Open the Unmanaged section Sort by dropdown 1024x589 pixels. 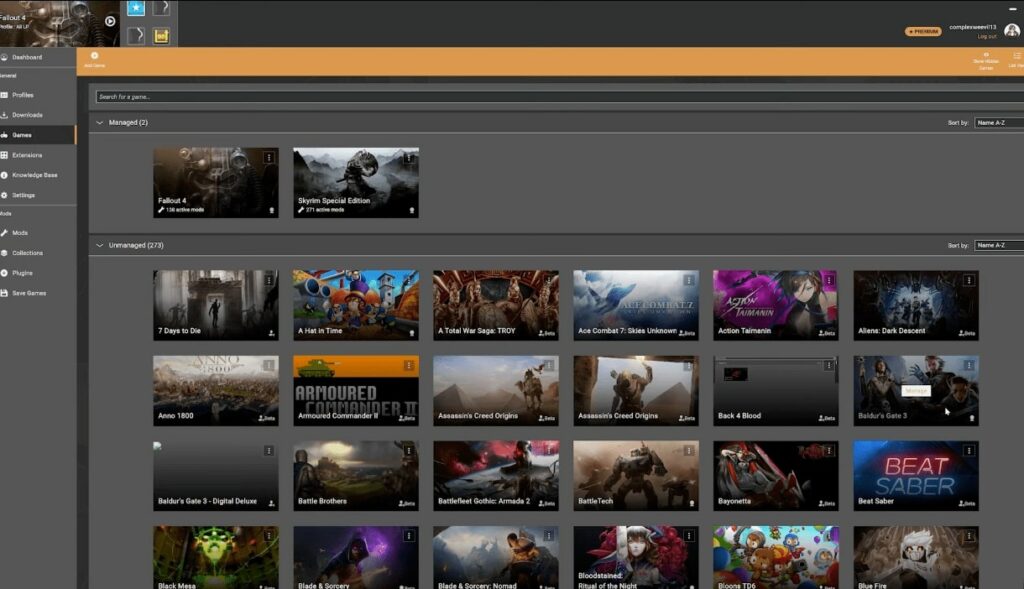pos(998,245)
